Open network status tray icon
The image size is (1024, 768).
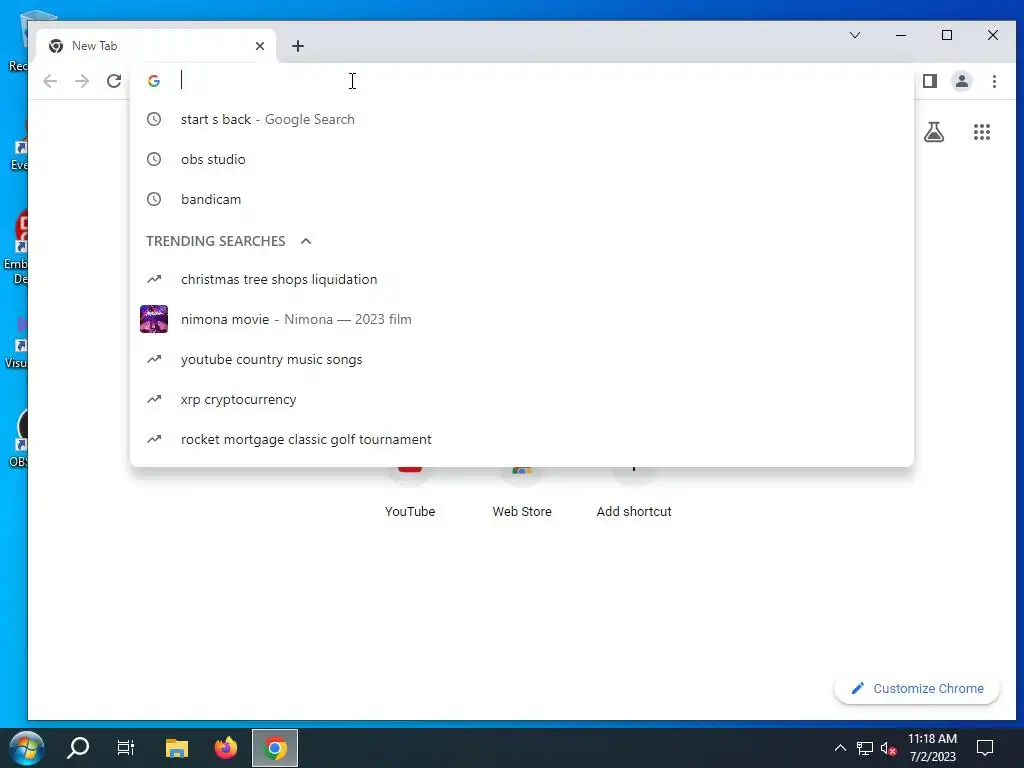click(x=865, y=748)
